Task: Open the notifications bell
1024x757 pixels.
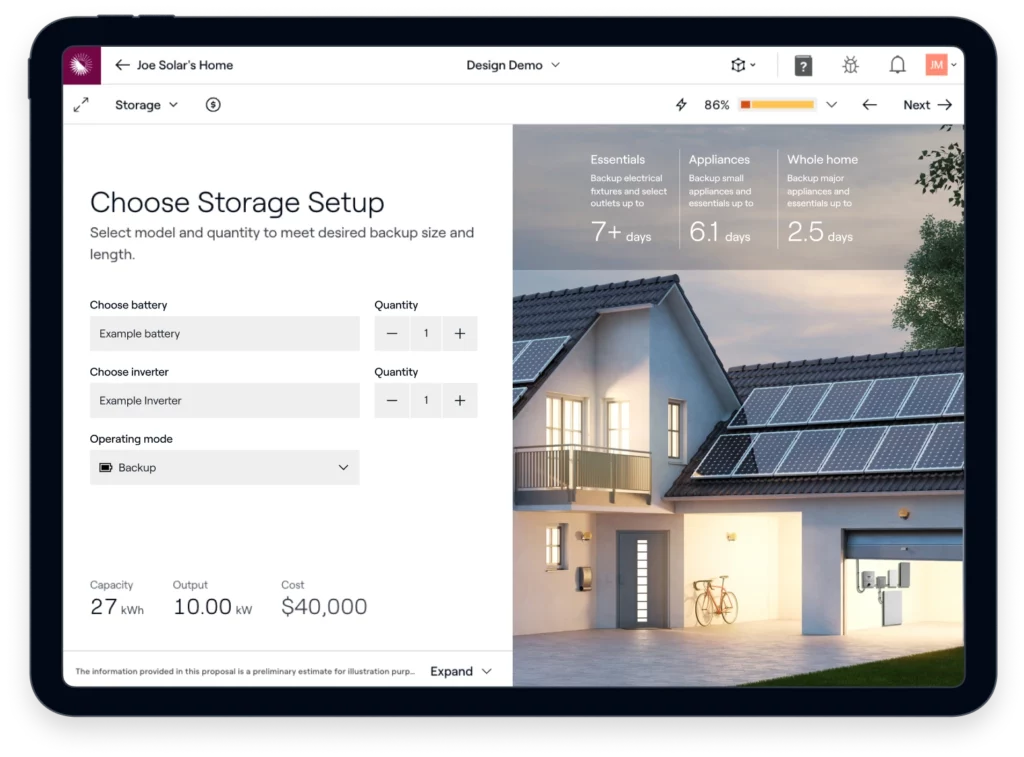Action: pyautogui.click(x=897, y=65)
